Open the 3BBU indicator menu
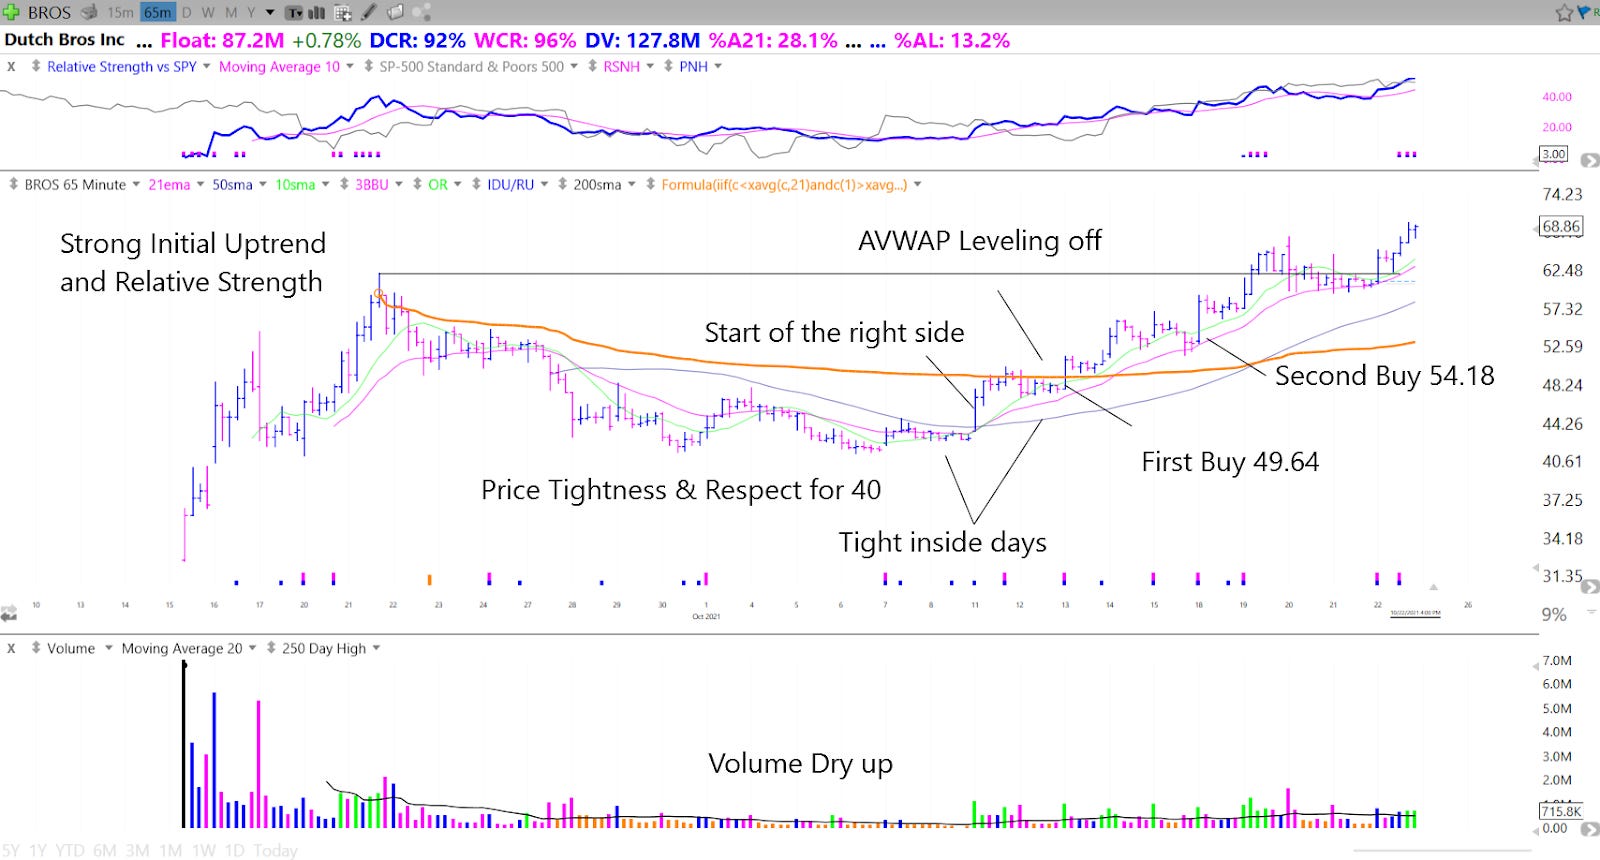Viewport: 1600px width, 860px height. [x=398, y=184]
